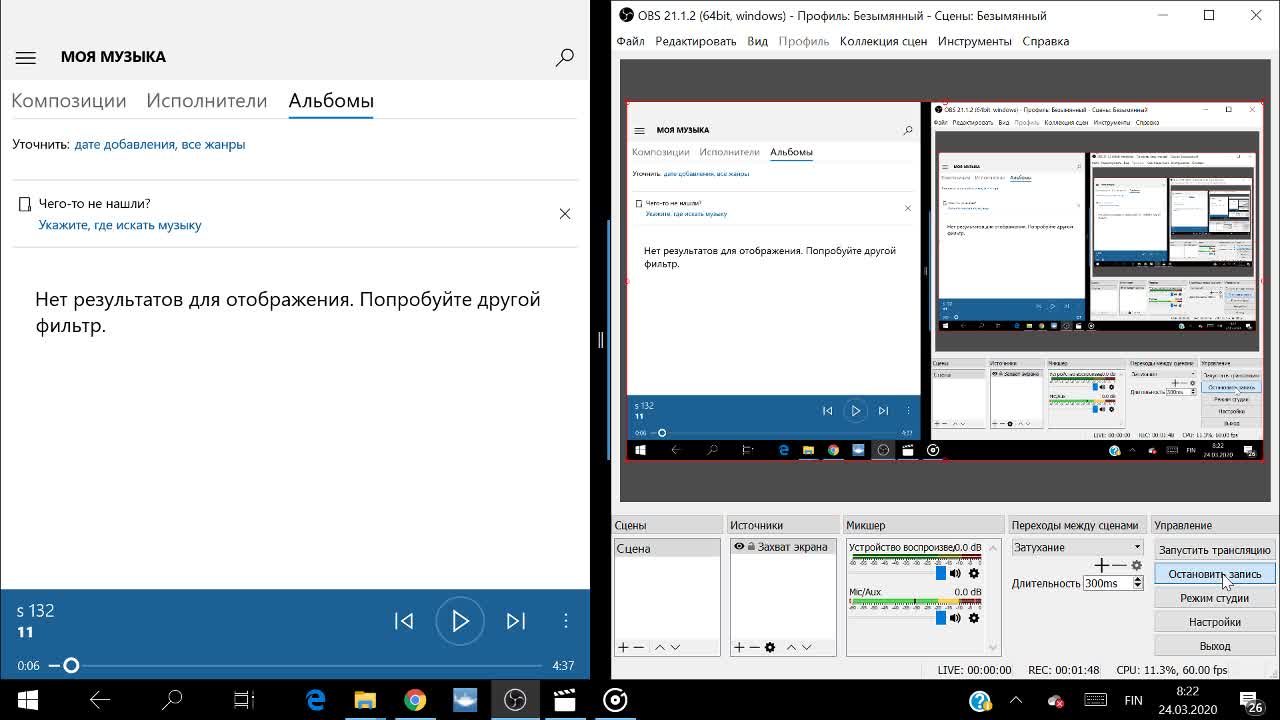Play the current track
Viewport: 1280px width, 720px height.
(x=460, y=621)
